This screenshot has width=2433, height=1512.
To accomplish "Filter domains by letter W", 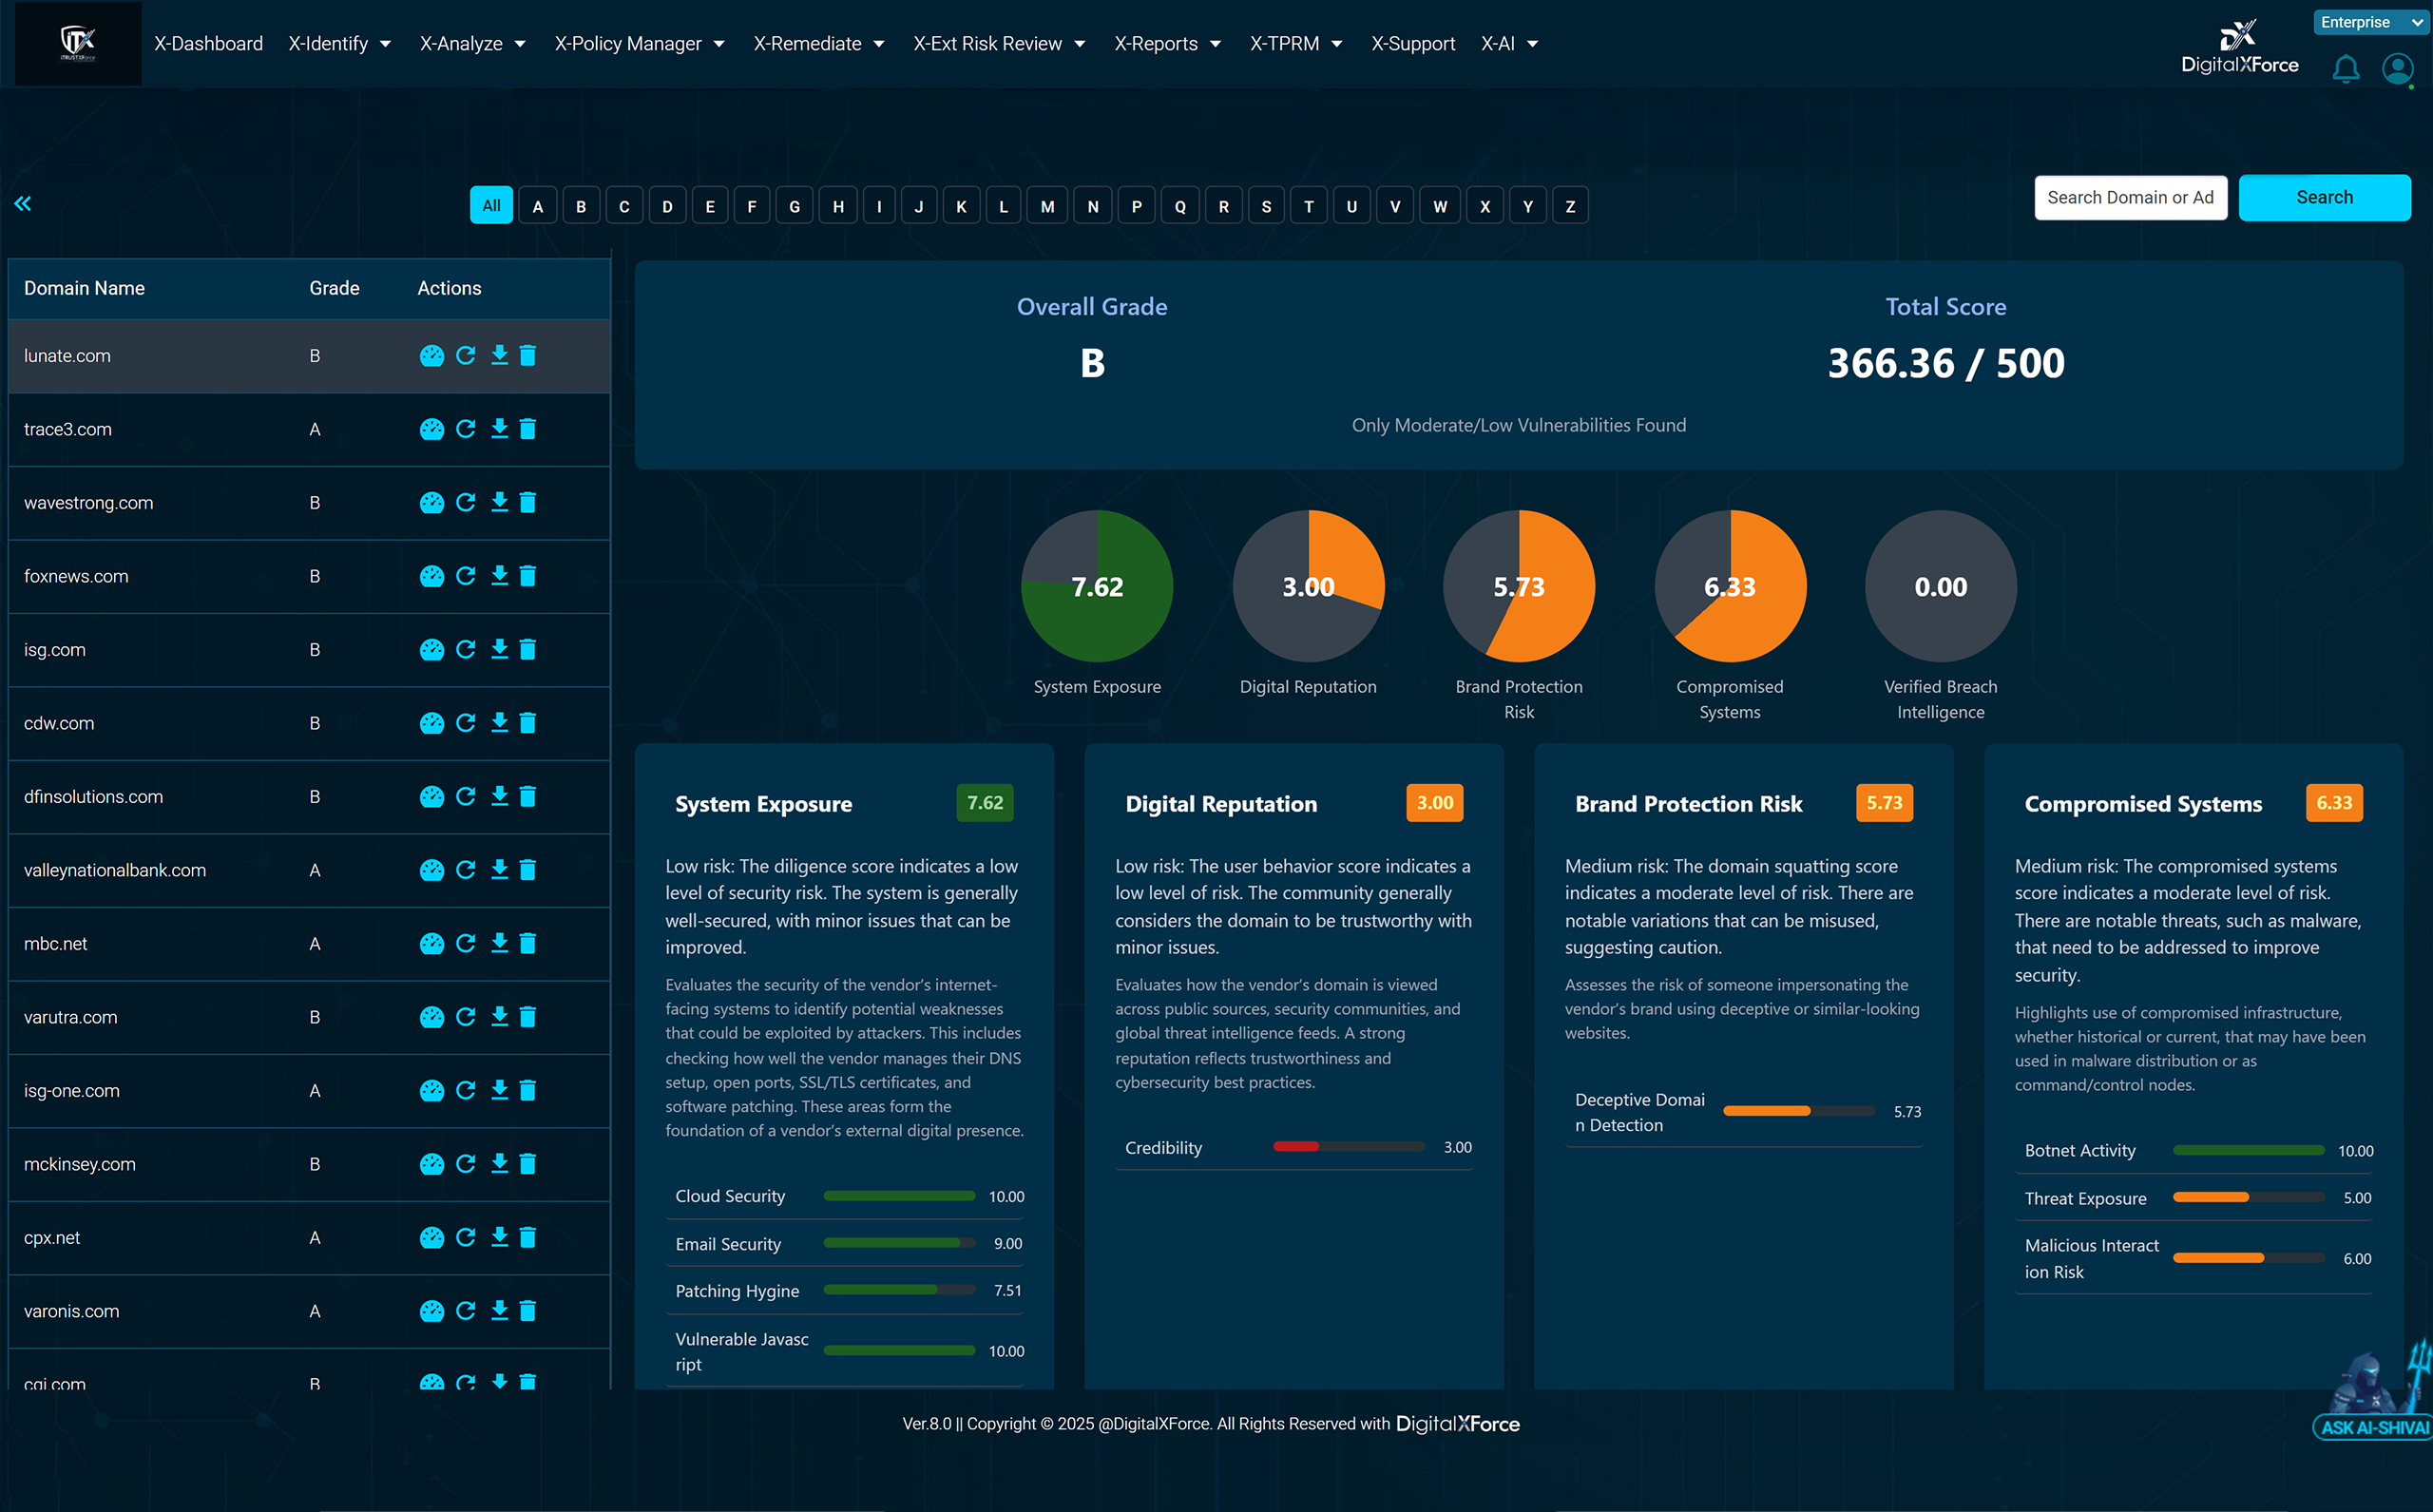I will click(x=1439, y=205).
